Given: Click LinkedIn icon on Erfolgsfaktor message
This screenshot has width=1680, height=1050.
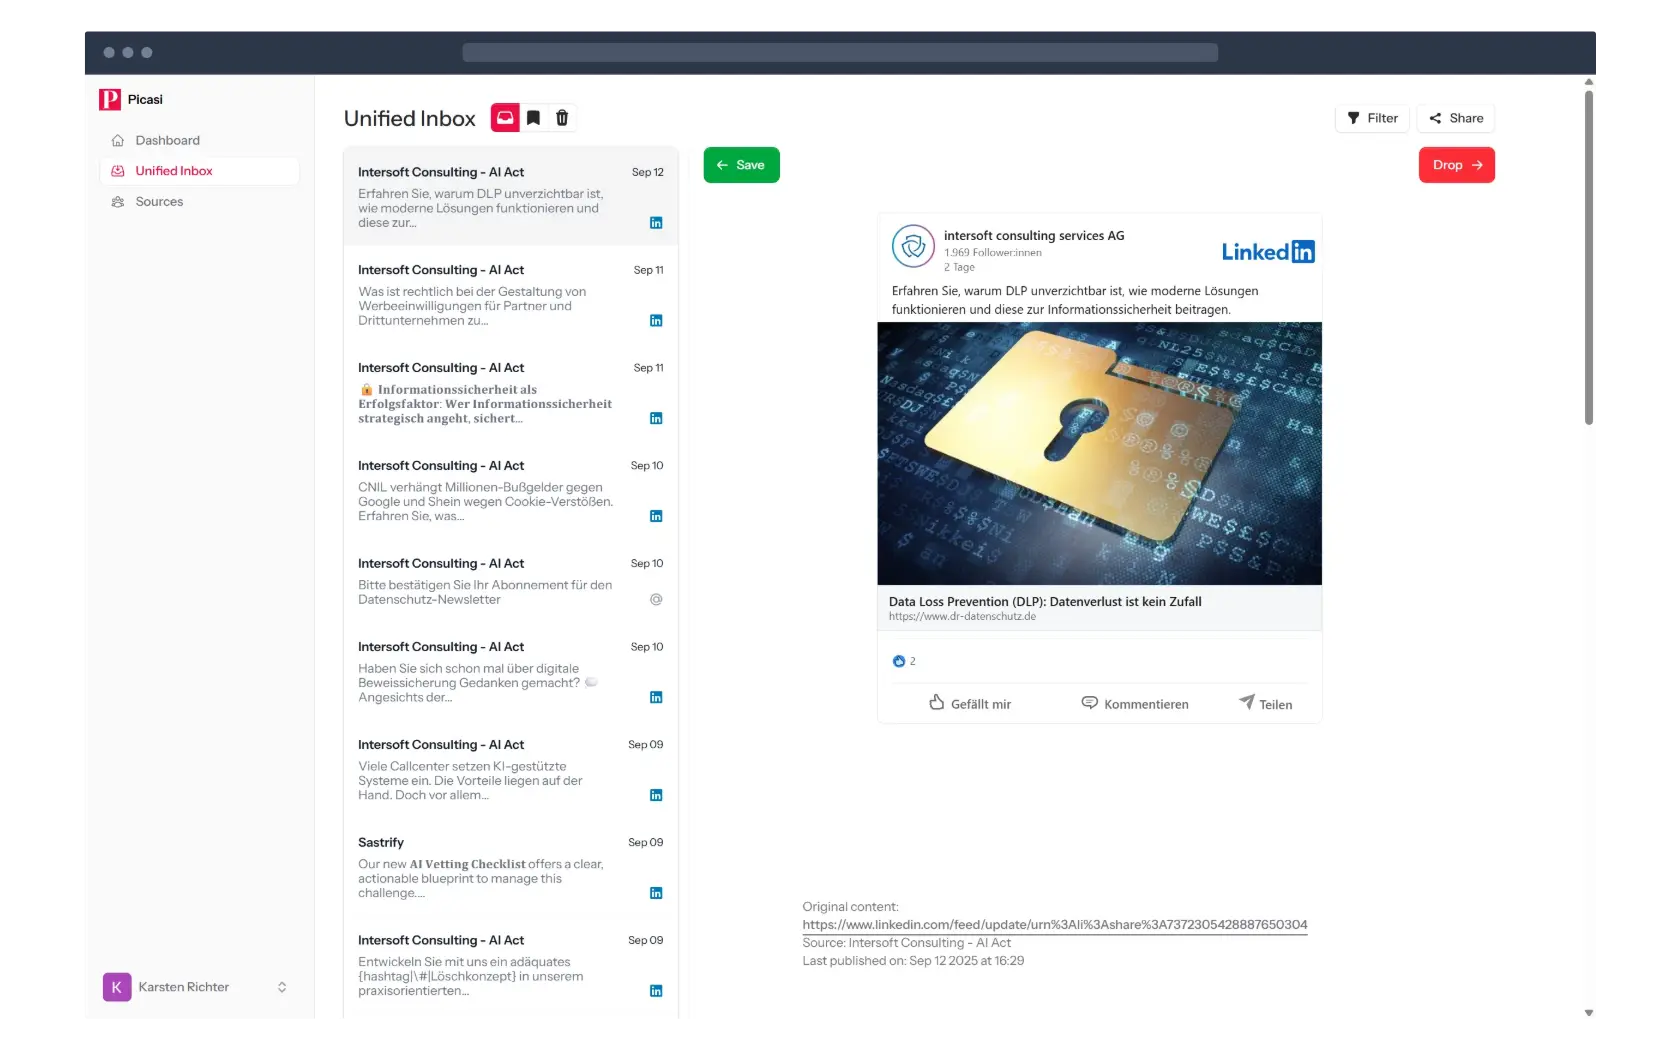Looking at the screenshot, I should click(x=656, y=419).
